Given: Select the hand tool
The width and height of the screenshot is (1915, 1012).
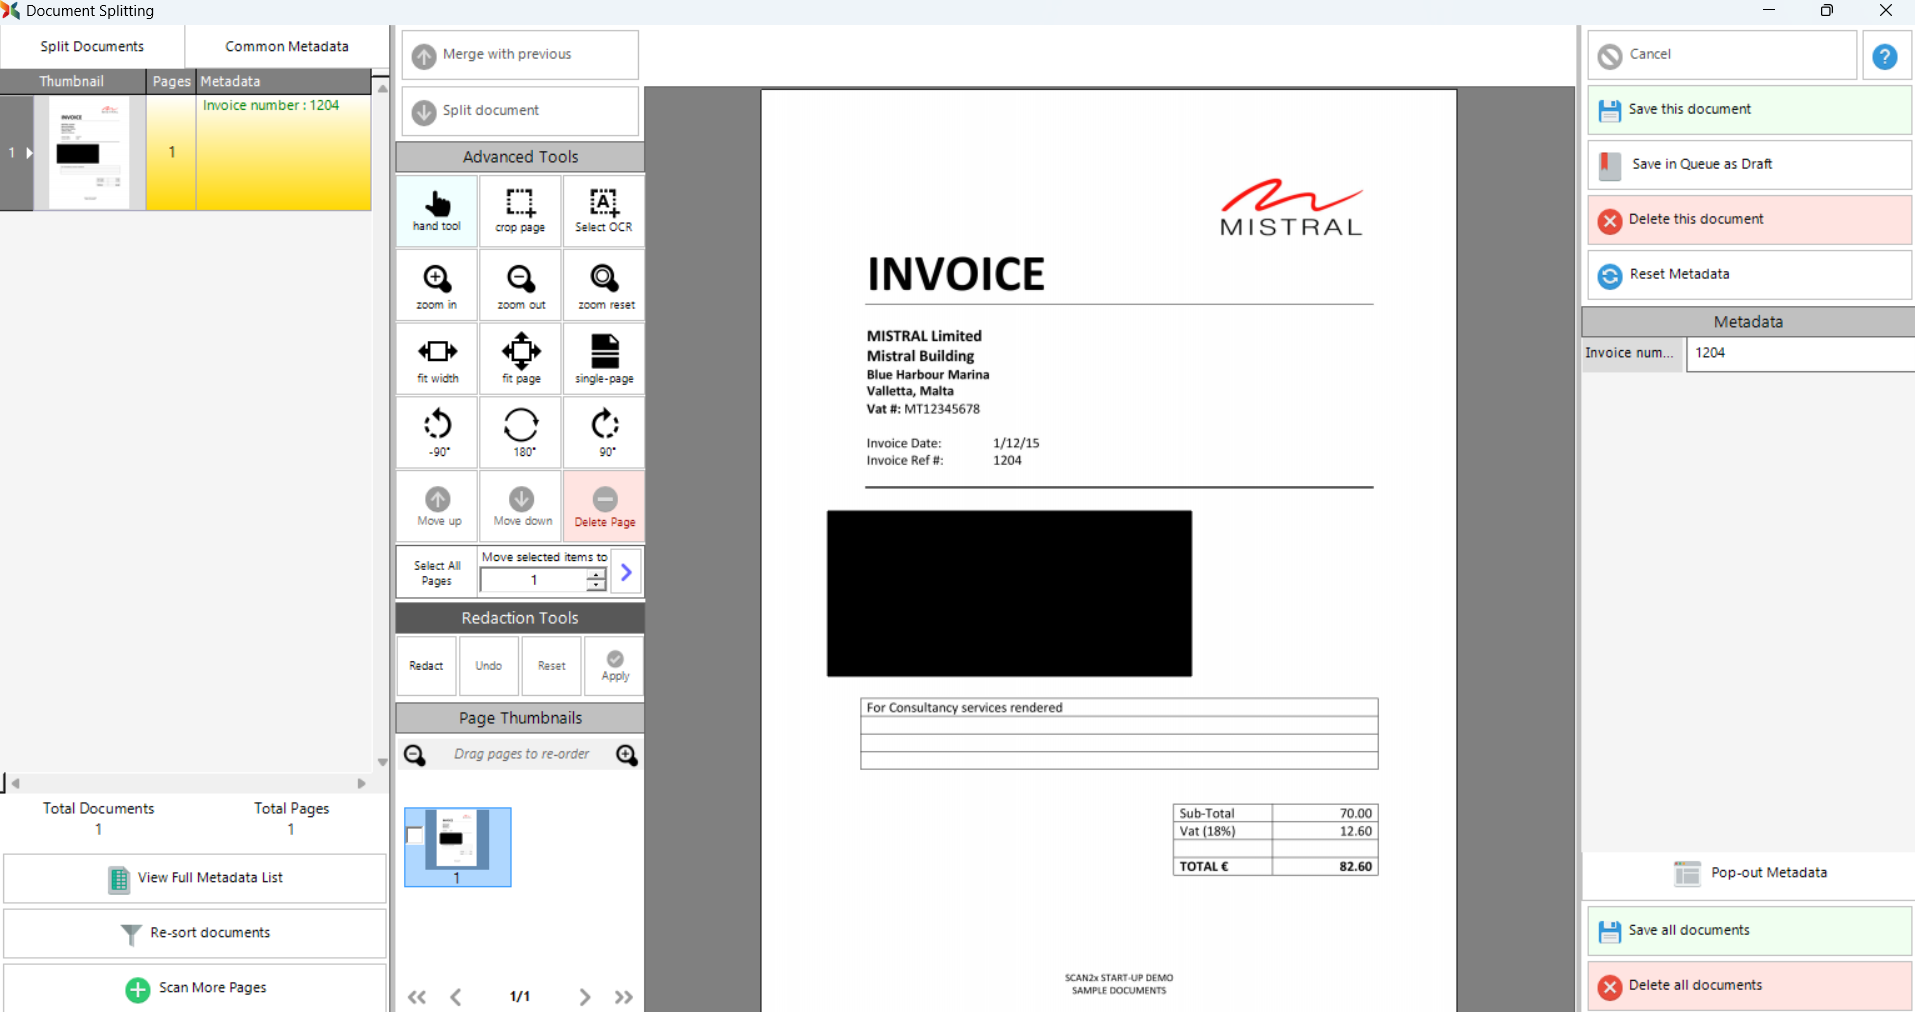Looking at the screenshot, I should [x=437, y=211].
